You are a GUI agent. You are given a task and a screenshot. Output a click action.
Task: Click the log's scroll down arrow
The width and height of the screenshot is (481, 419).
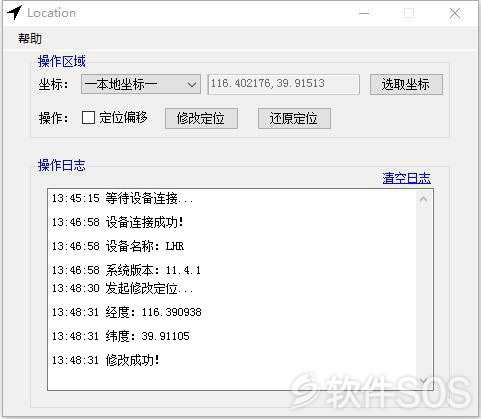pyautogui.click(x=424, y=380)
